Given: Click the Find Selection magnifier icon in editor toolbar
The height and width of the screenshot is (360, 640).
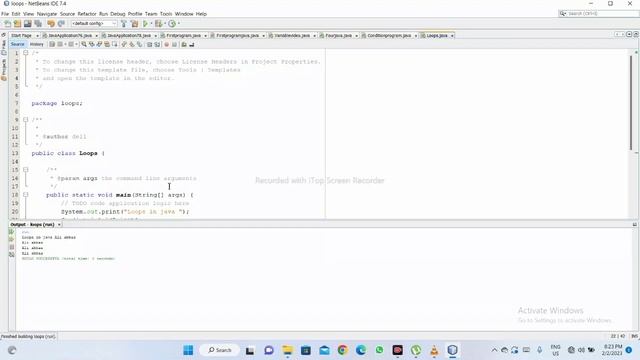Looking at the screenshot, I should tap(84, 44).
